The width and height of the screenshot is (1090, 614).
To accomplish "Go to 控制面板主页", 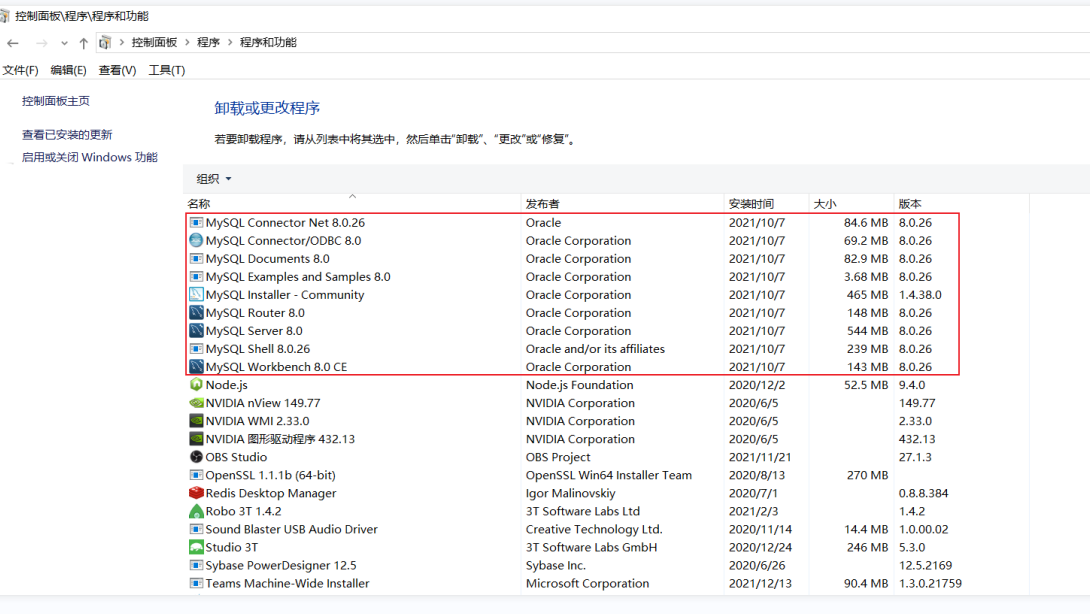I will (55, 101).
